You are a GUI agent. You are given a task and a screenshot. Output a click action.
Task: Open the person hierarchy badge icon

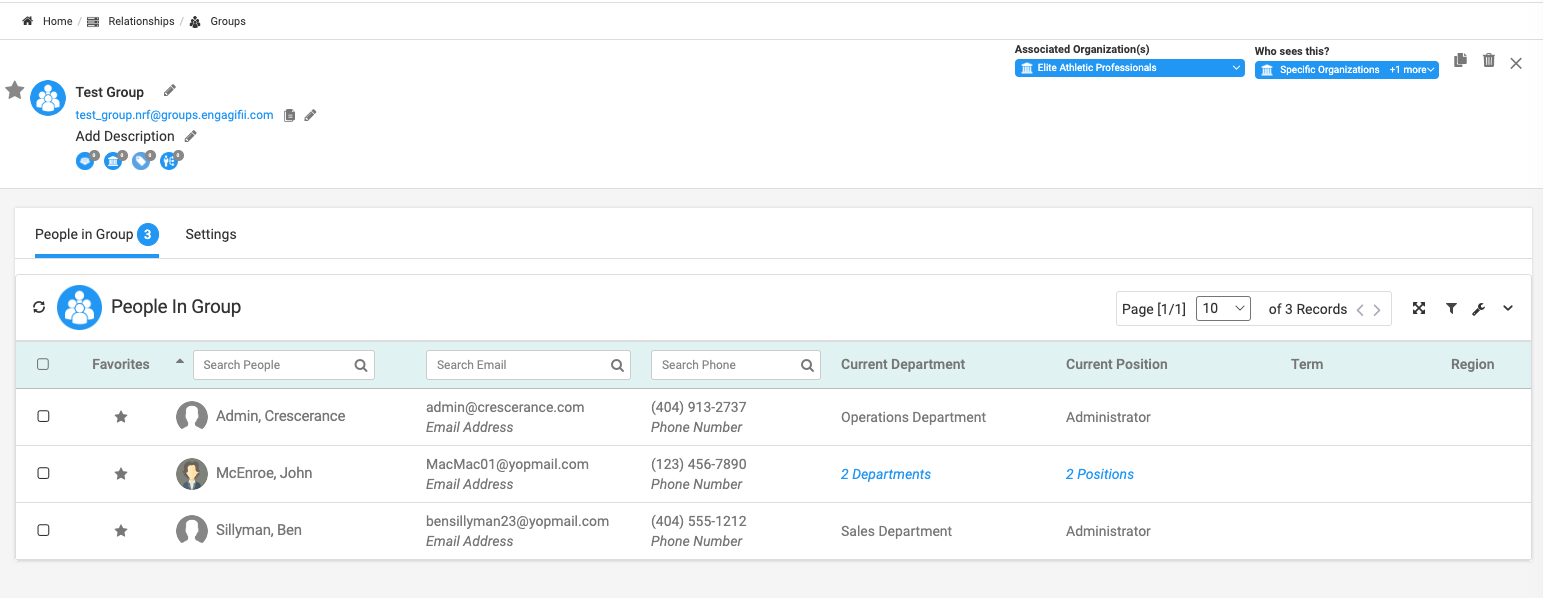pyautogui.click(x=170, y=160)
